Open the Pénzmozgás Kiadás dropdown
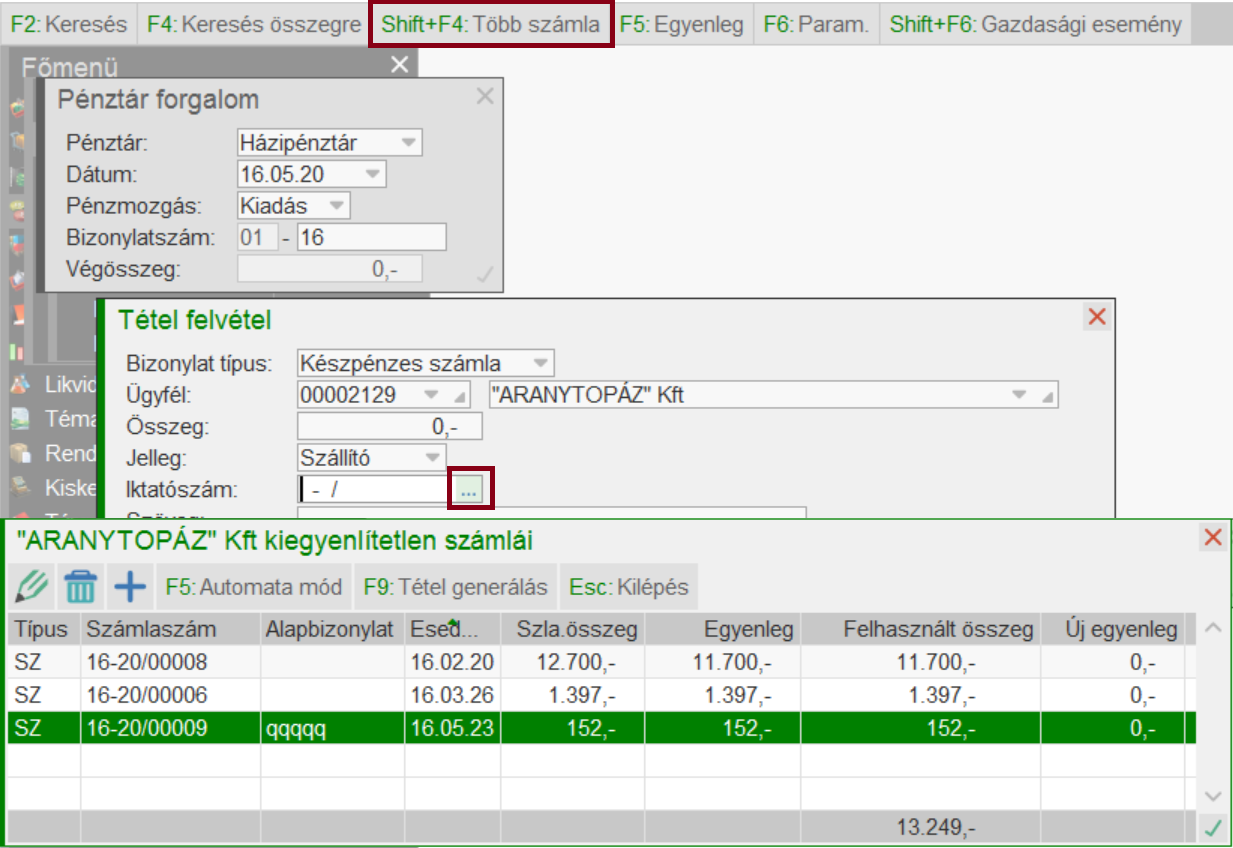The width and height of the screenshot is (1233, 848). [337, 206]
